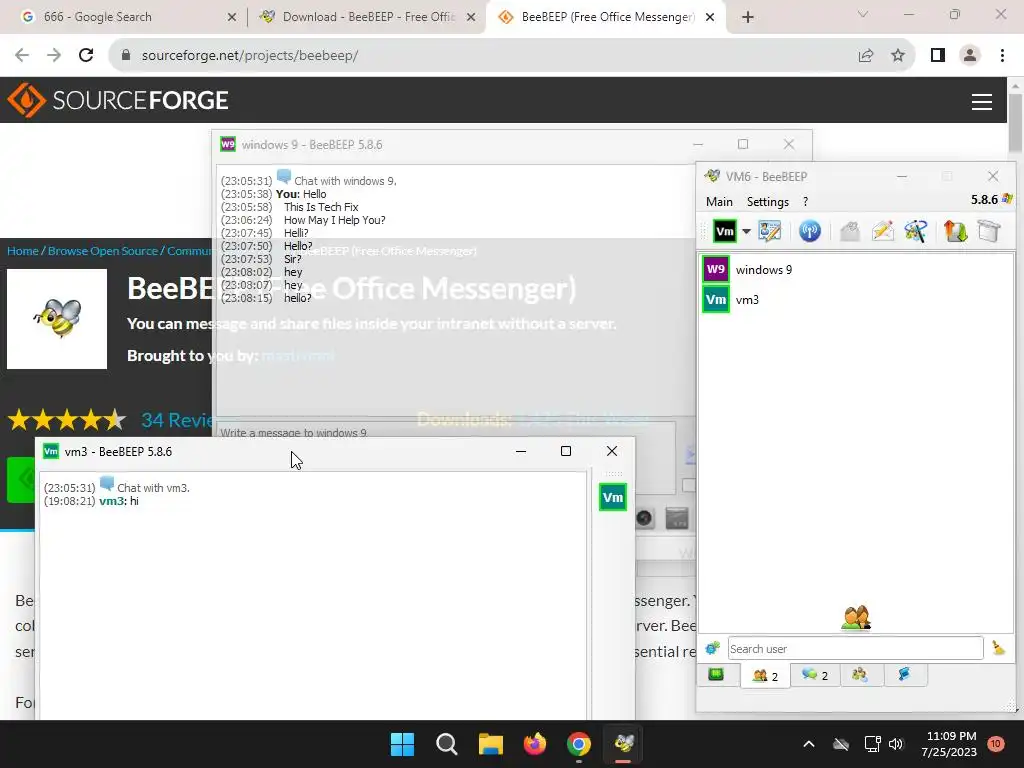Viewport: 1024px width, 768px height.
Task: Click the gray envelope icon in the toolbar
Action: pos(850,231)
